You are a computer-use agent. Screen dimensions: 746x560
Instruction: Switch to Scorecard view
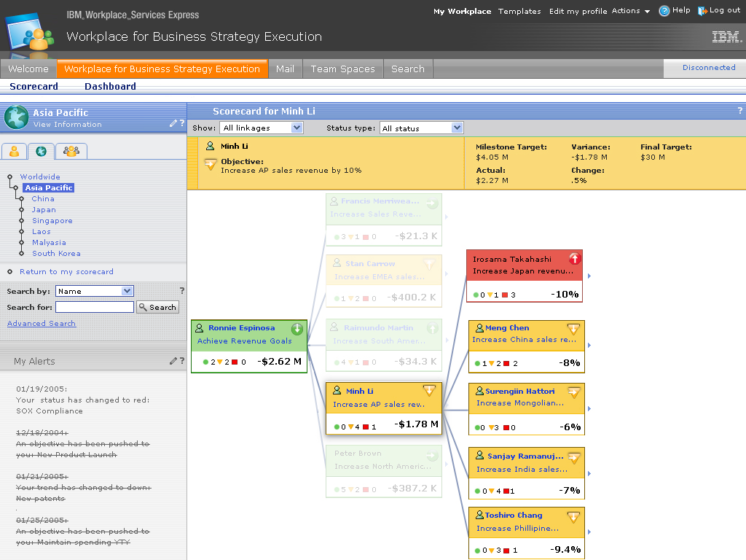(34, 86)
